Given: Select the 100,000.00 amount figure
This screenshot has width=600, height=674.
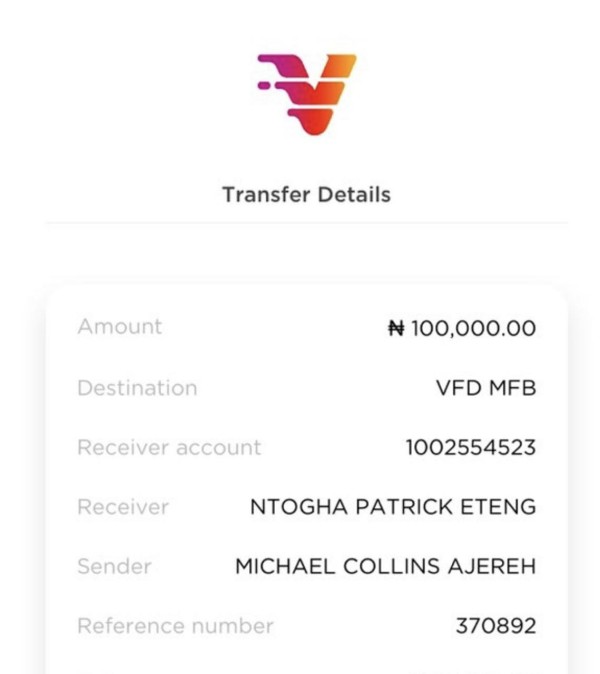Looking at the screenshot, I should pos(473,328).
